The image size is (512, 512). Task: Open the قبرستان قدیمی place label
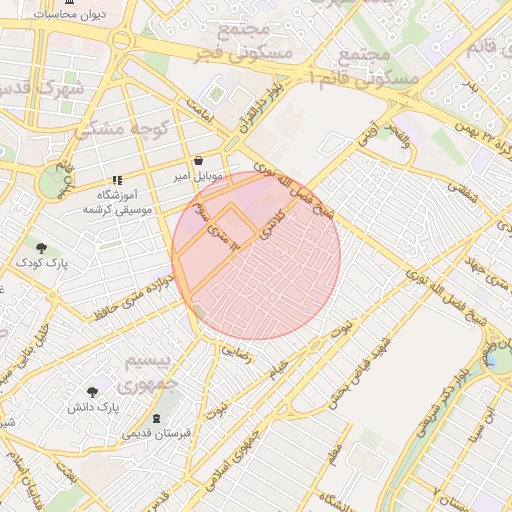tap(156, 434)
